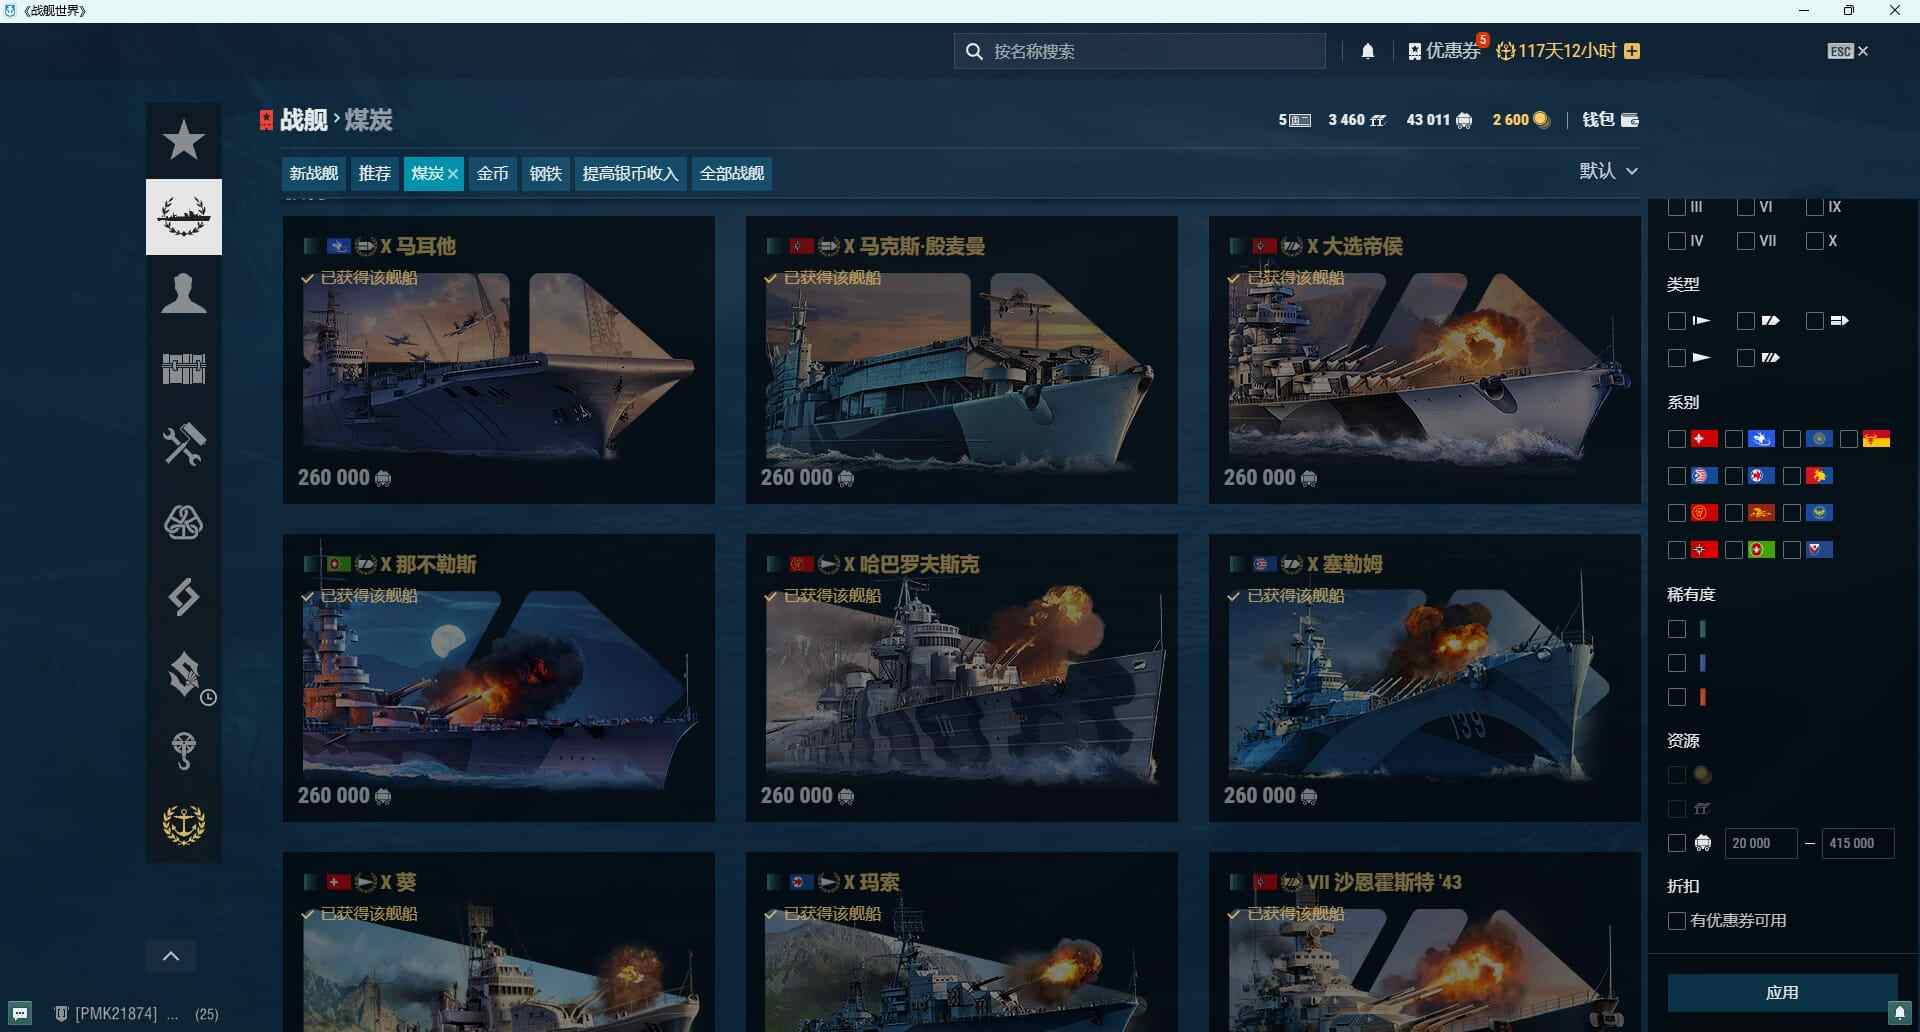Edit the maximum coal price 415 000
This screenshot has width=1920, height=1032.
tap(1858, 843)
